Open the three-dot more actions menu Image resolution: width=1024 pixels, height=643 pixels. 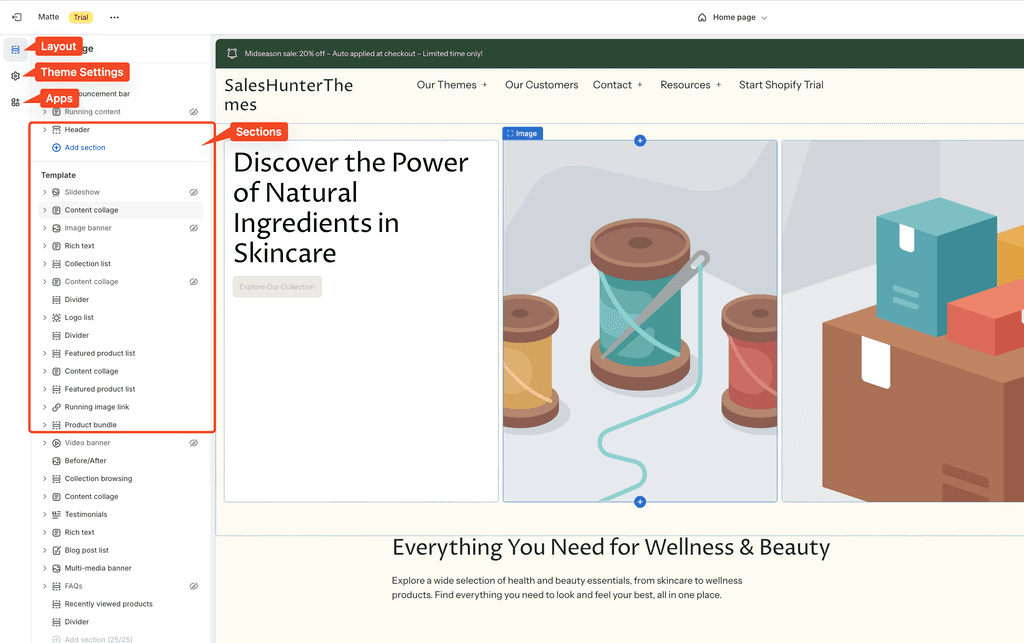(114, 18)
